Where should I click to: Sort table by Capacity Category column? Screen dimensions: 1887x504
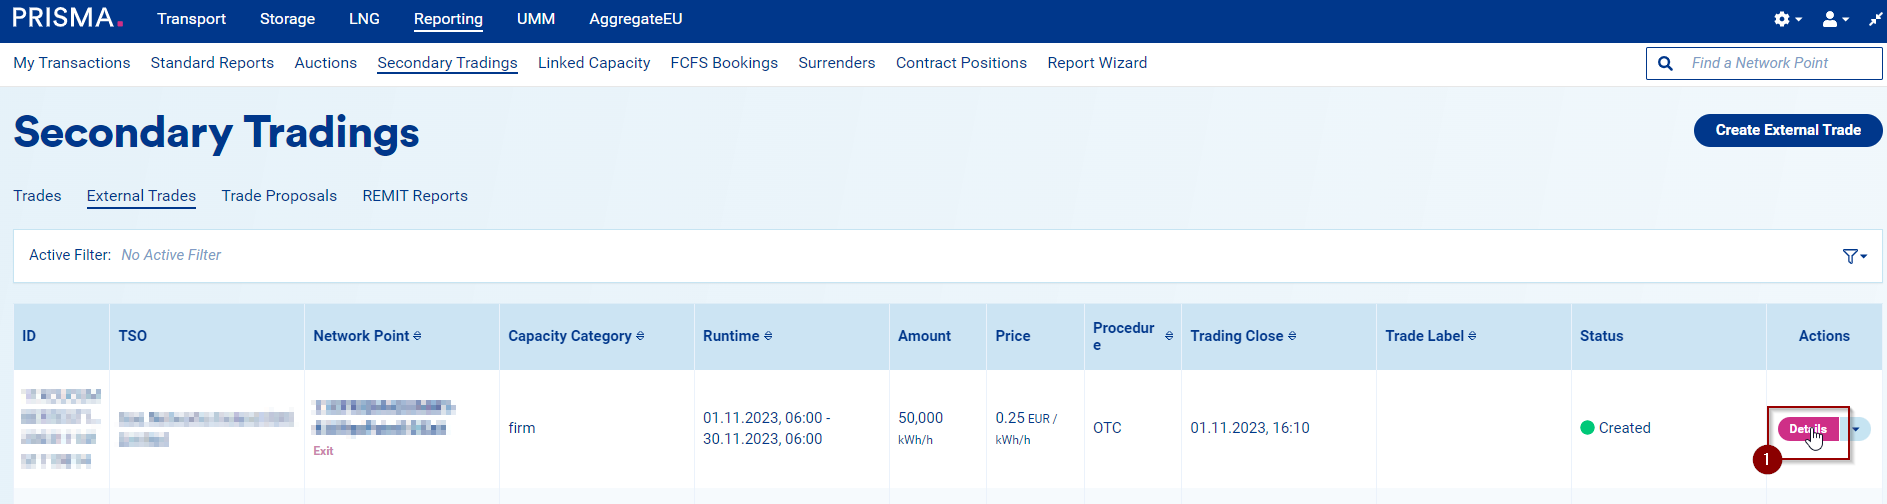[x=640, y=336]
